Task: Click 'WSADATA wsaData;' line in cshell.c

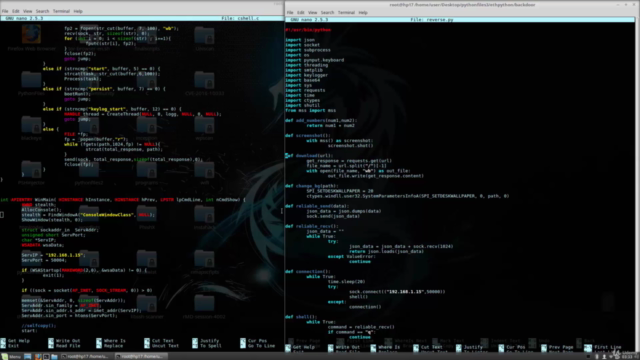Action: click(x=42, y=245)
